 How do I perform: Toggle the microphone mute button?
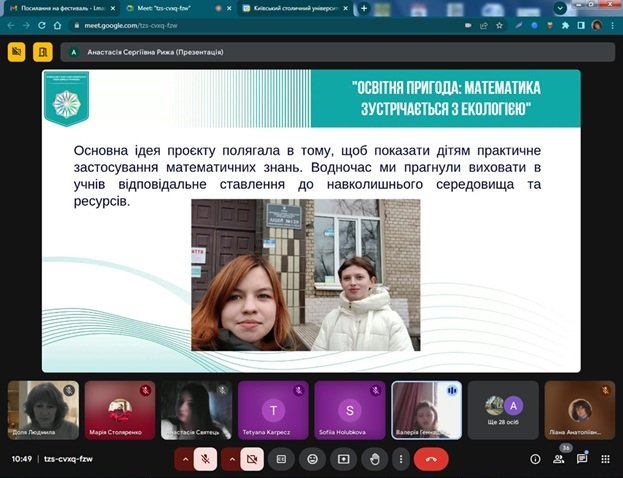[205, 459]
